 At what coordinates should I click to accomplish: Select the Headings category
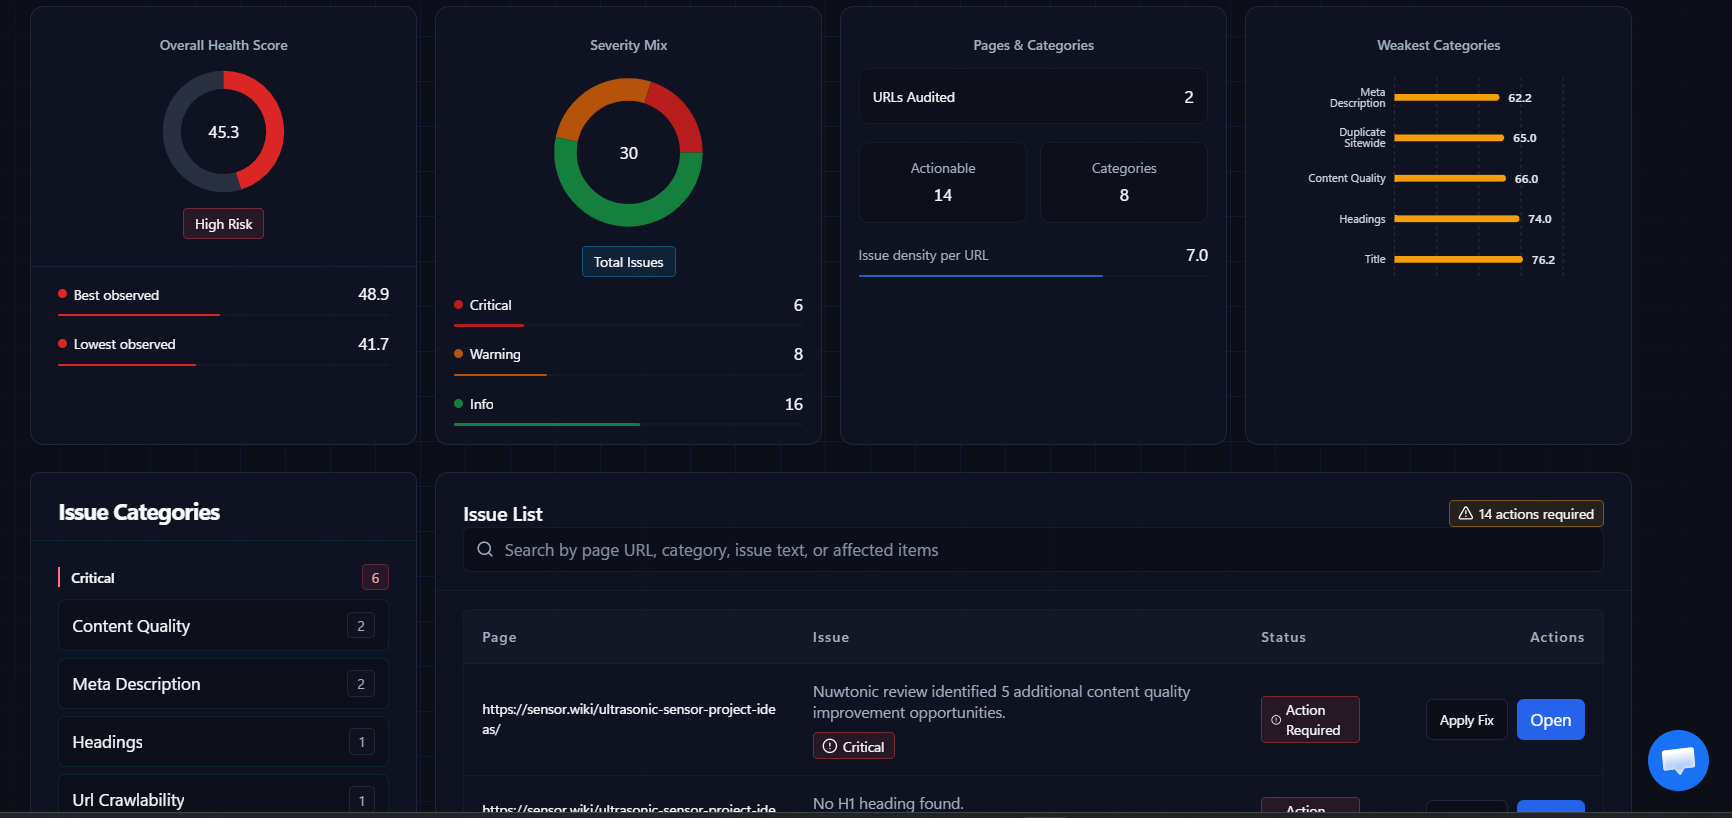pyautogui.click(x=223, y=742)
